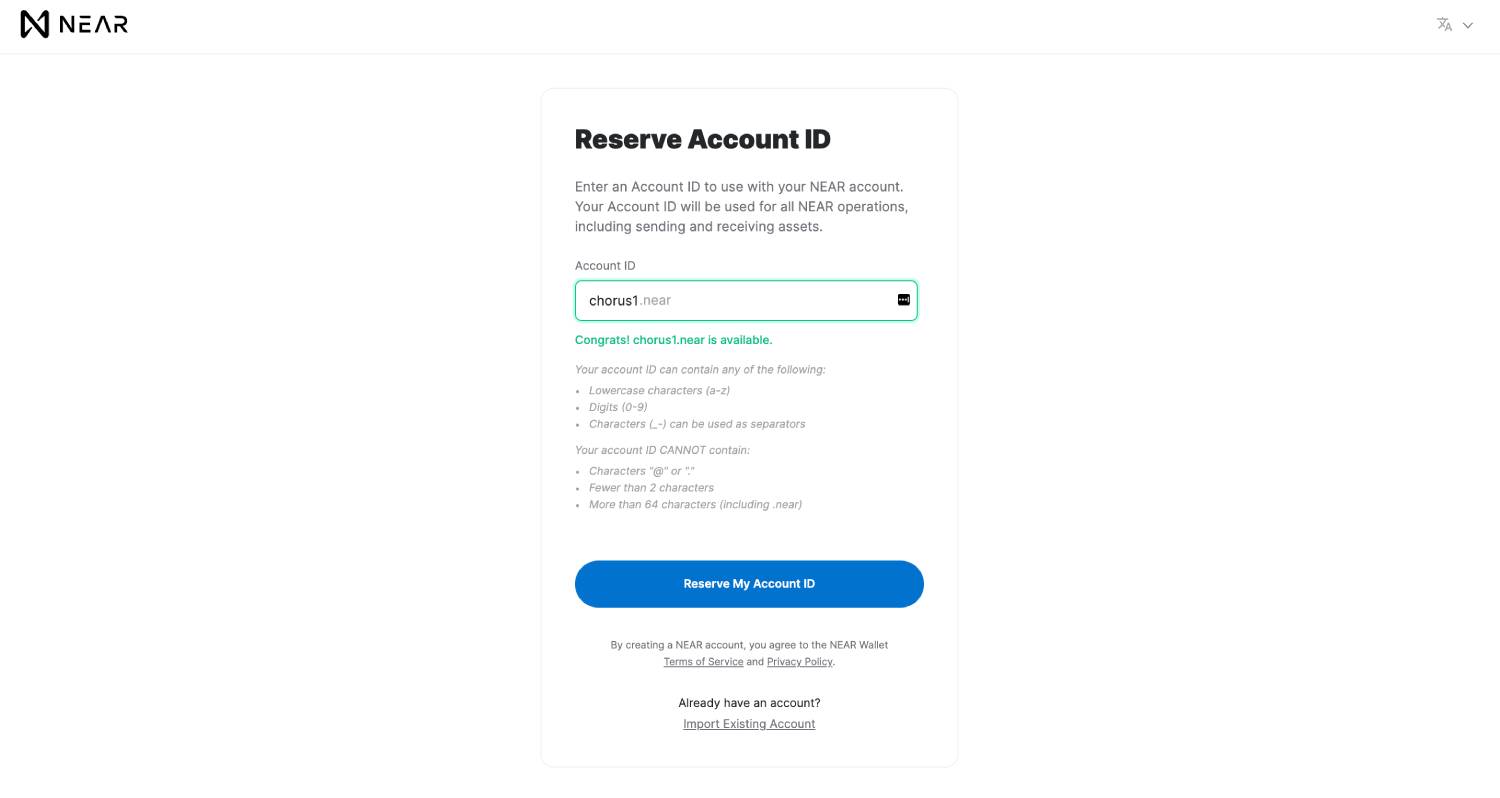Open the Terms of Service link
This screenshot has width=1500, height=798.
[703, 662]
